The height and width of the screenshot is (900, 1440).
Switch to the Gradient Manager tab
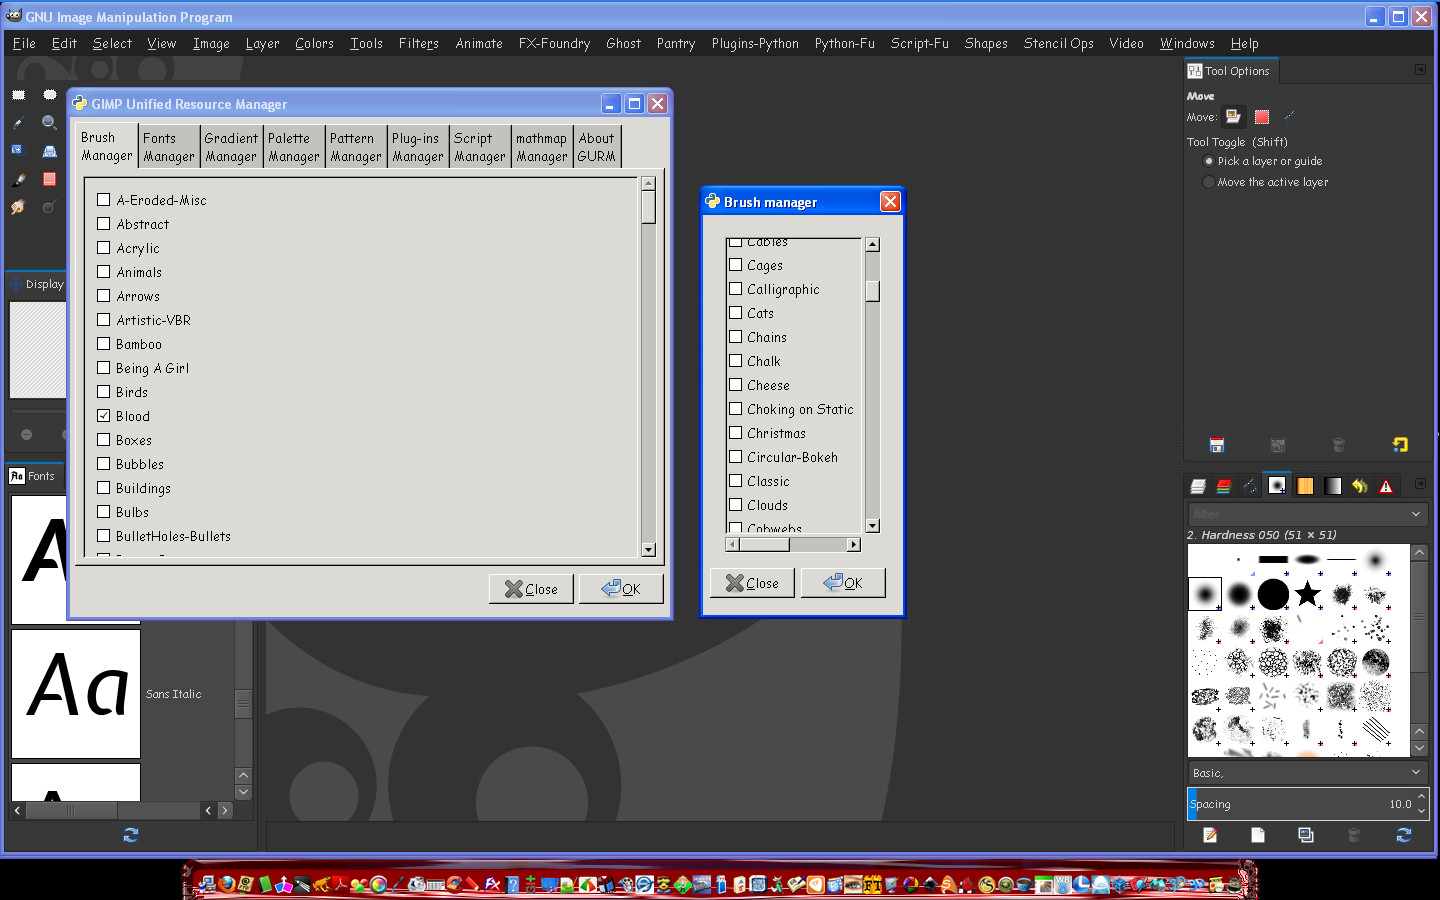[x=231, y=147]
